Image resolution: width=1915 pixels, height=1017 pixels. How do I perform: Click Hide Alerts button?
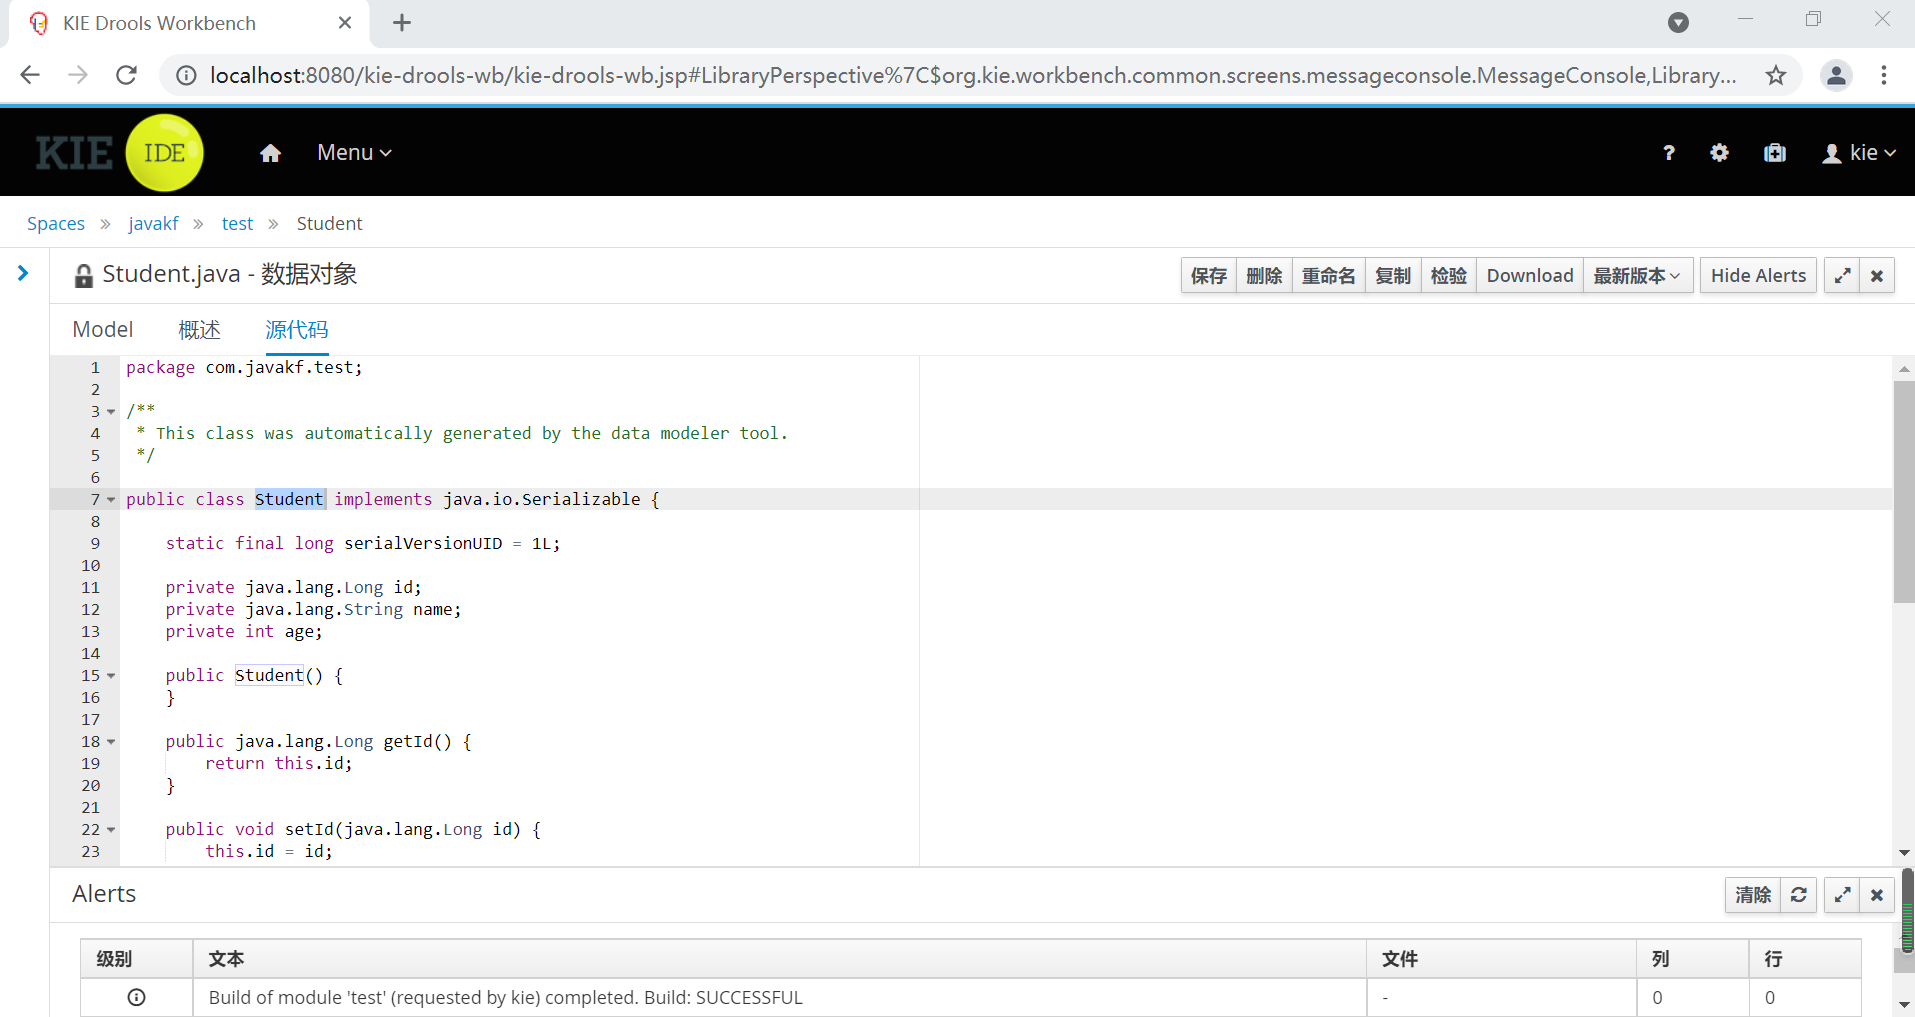(1758, 276)
